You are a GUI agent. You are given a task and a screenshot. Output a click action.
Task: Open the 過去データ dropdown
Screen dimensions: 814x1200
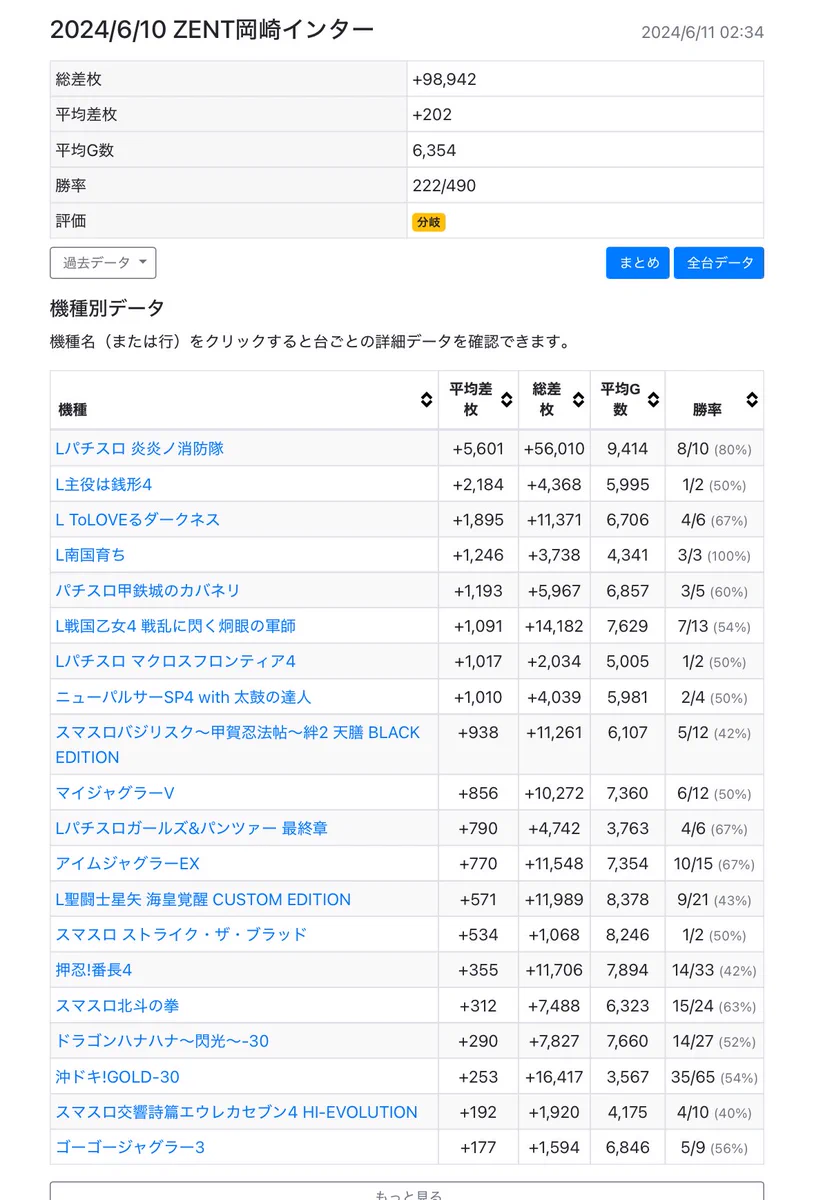(103, 263)
